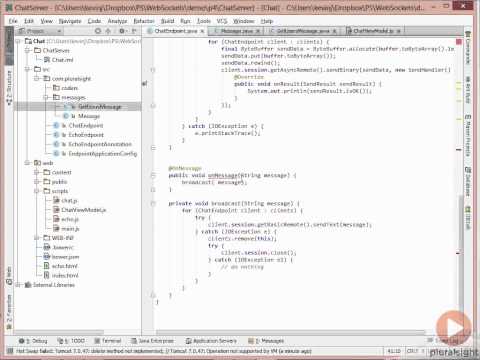
Task: Click the tool windows quick-access icon in status bar
Action: [10, 351]
